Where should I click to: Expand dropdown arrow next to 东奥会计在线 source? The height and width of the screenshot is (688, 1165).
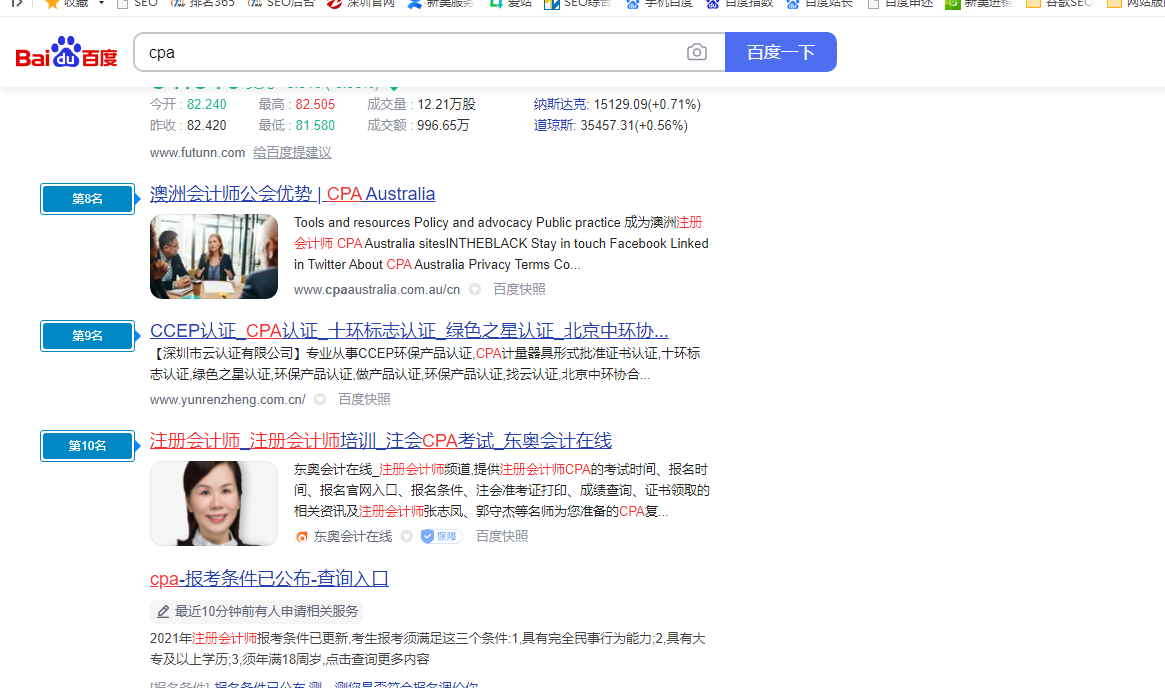(406, 537)
